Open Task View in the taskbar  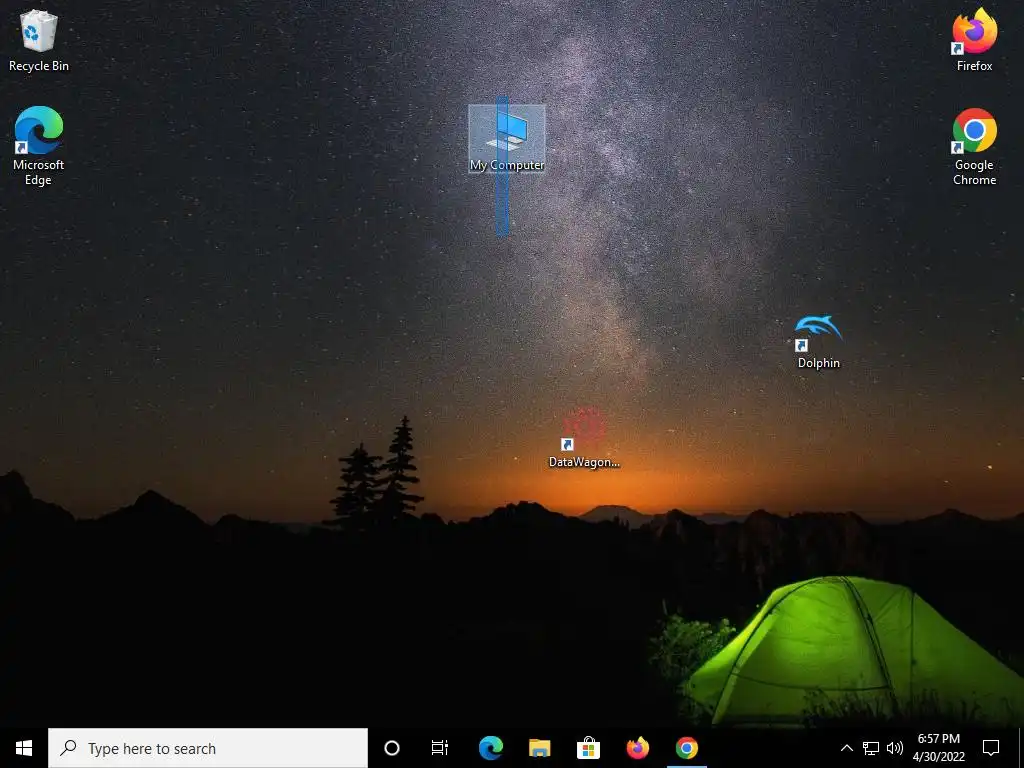[440, 748]
